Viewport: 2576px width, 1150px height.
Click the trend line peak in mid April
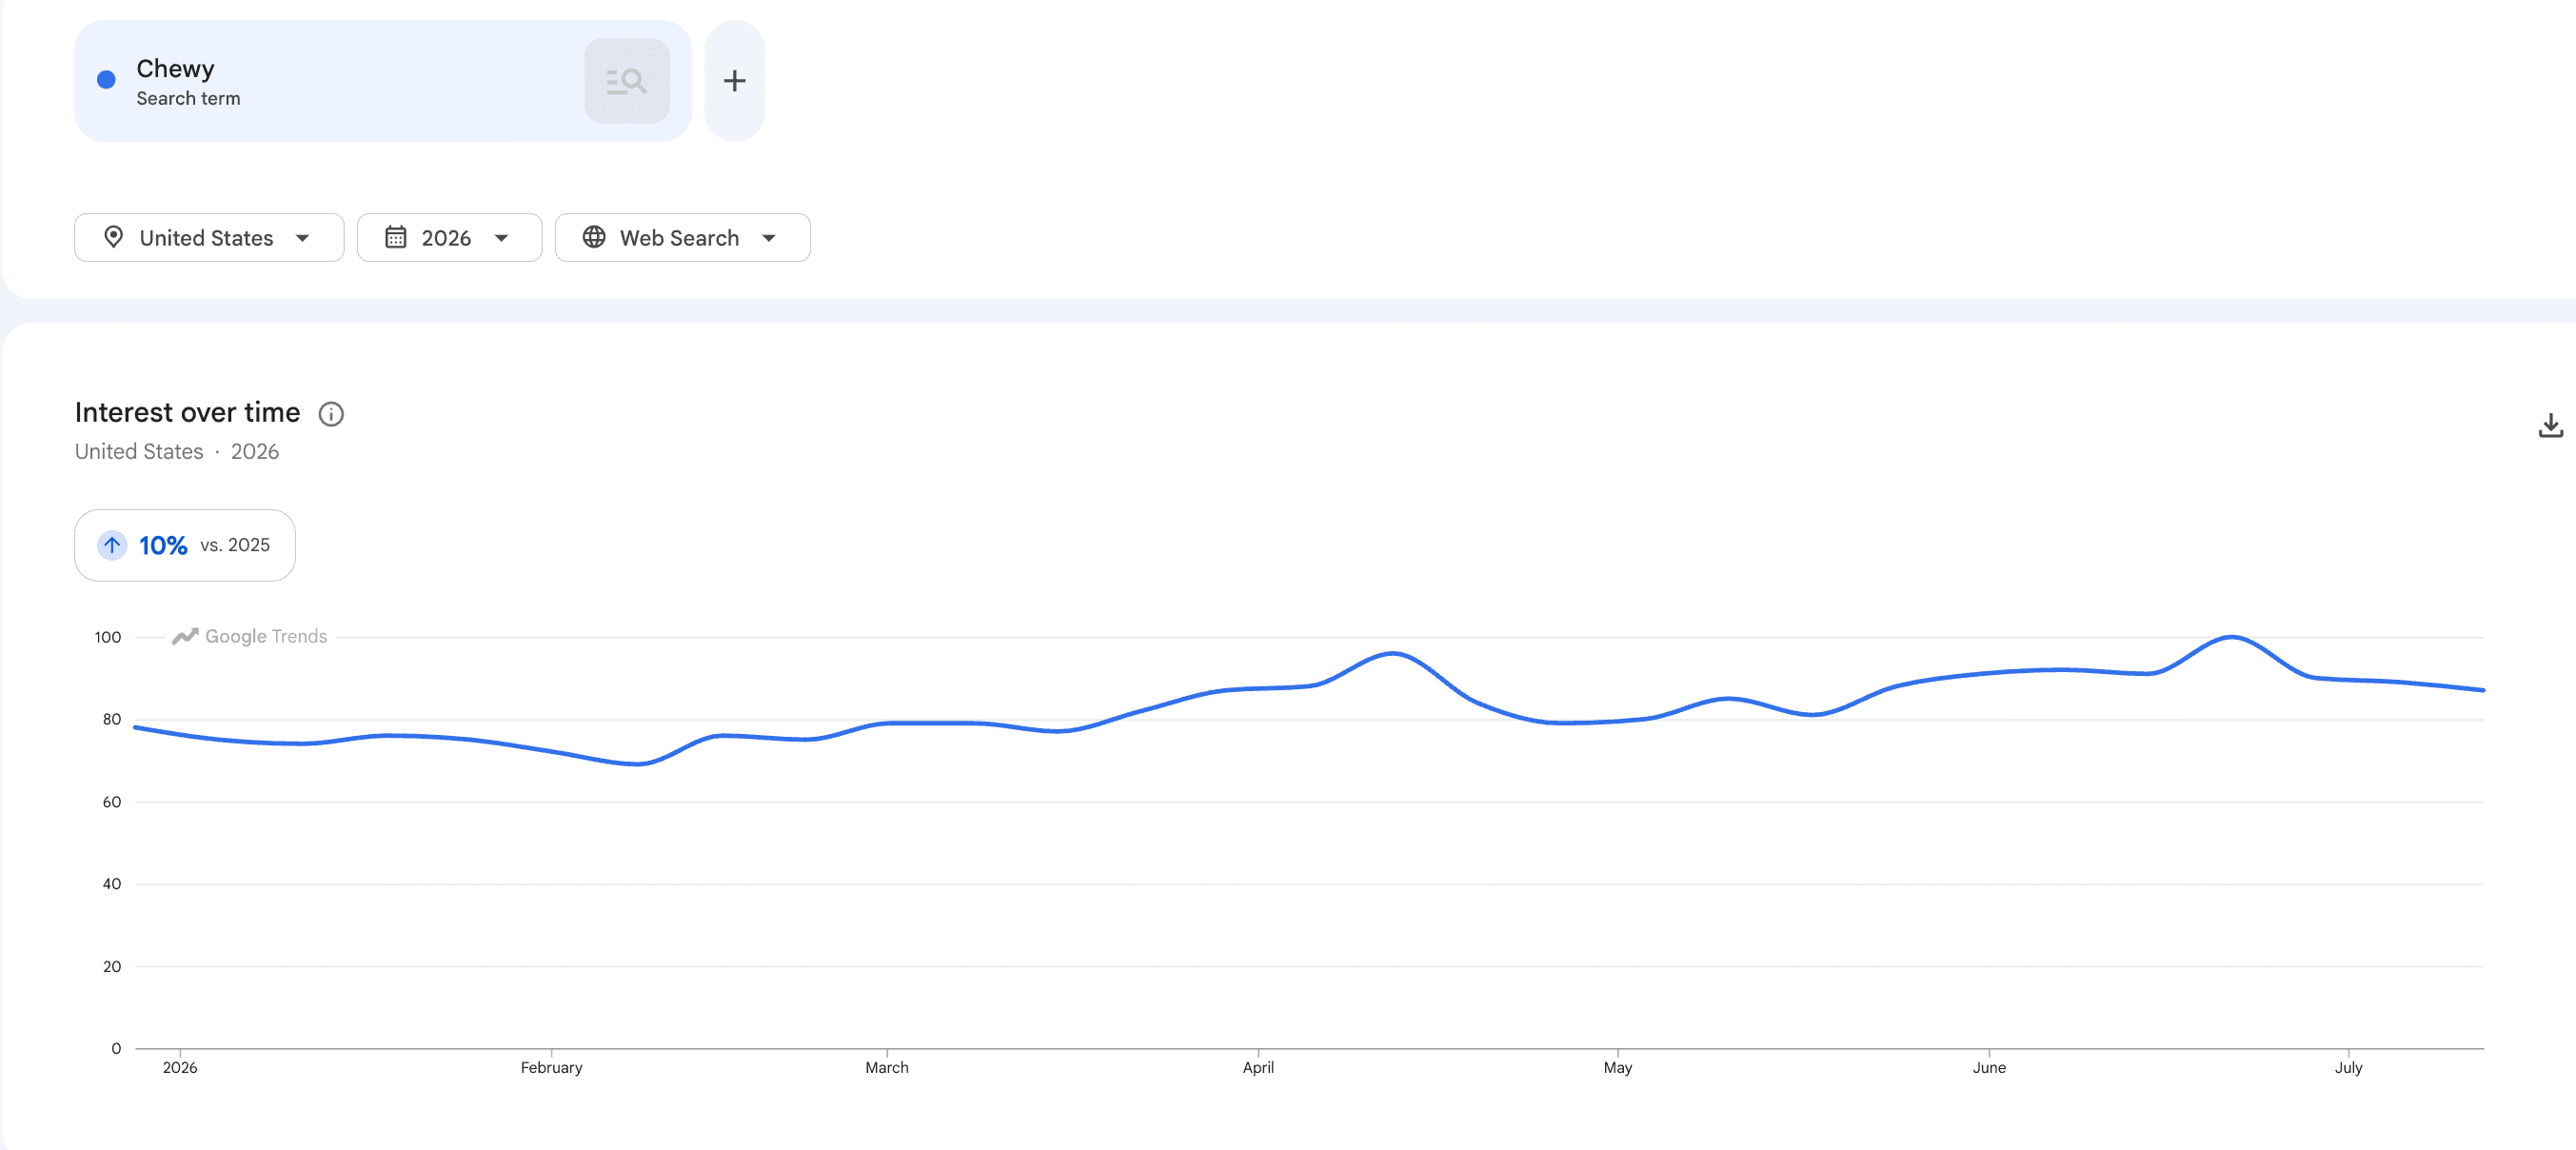[x=1393, y=653]
